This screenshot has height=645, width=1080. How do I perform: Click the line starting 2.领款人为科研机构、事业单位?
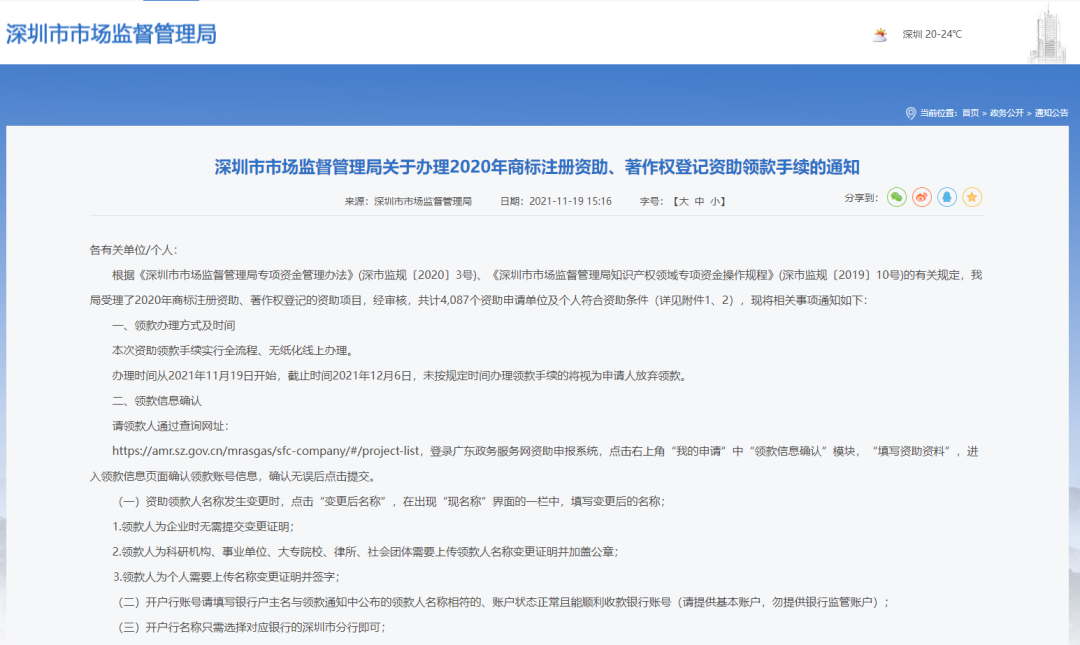(x=366, y=551)
